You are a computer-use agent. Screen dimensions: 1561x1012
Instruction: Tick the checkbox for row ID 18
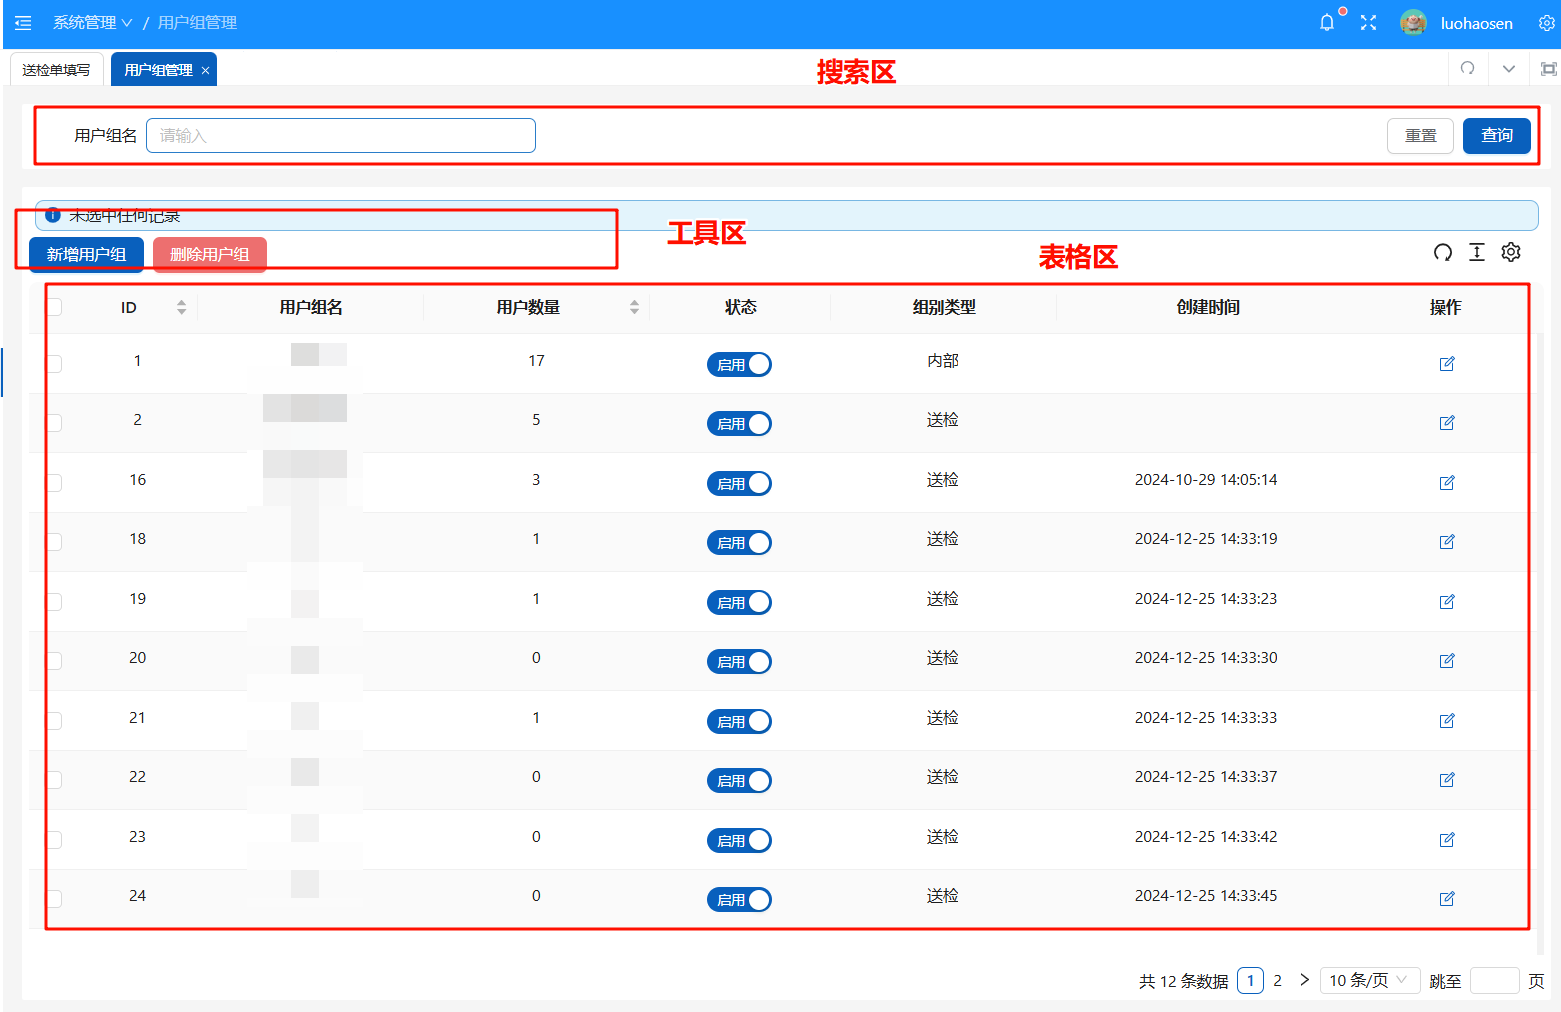click(x=54, y=541)
